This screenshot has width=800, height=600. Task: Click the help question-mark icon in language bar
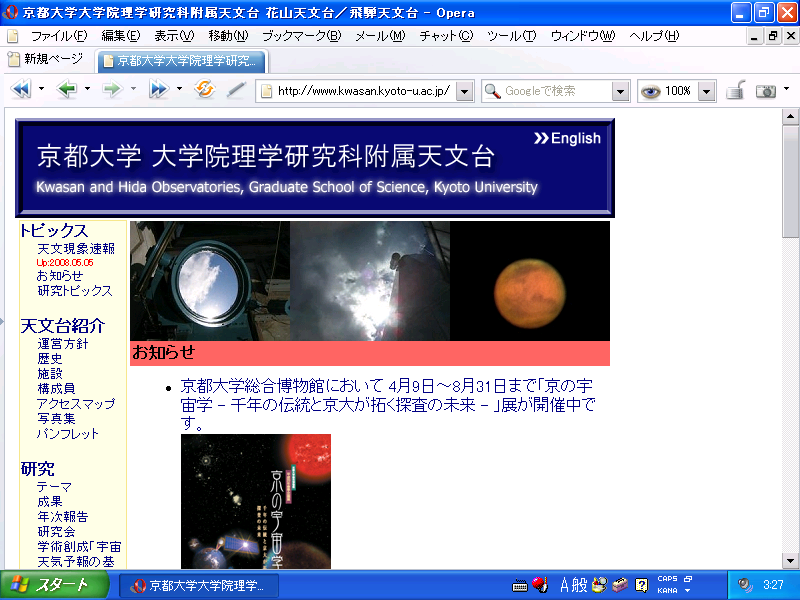pos(641,585)
